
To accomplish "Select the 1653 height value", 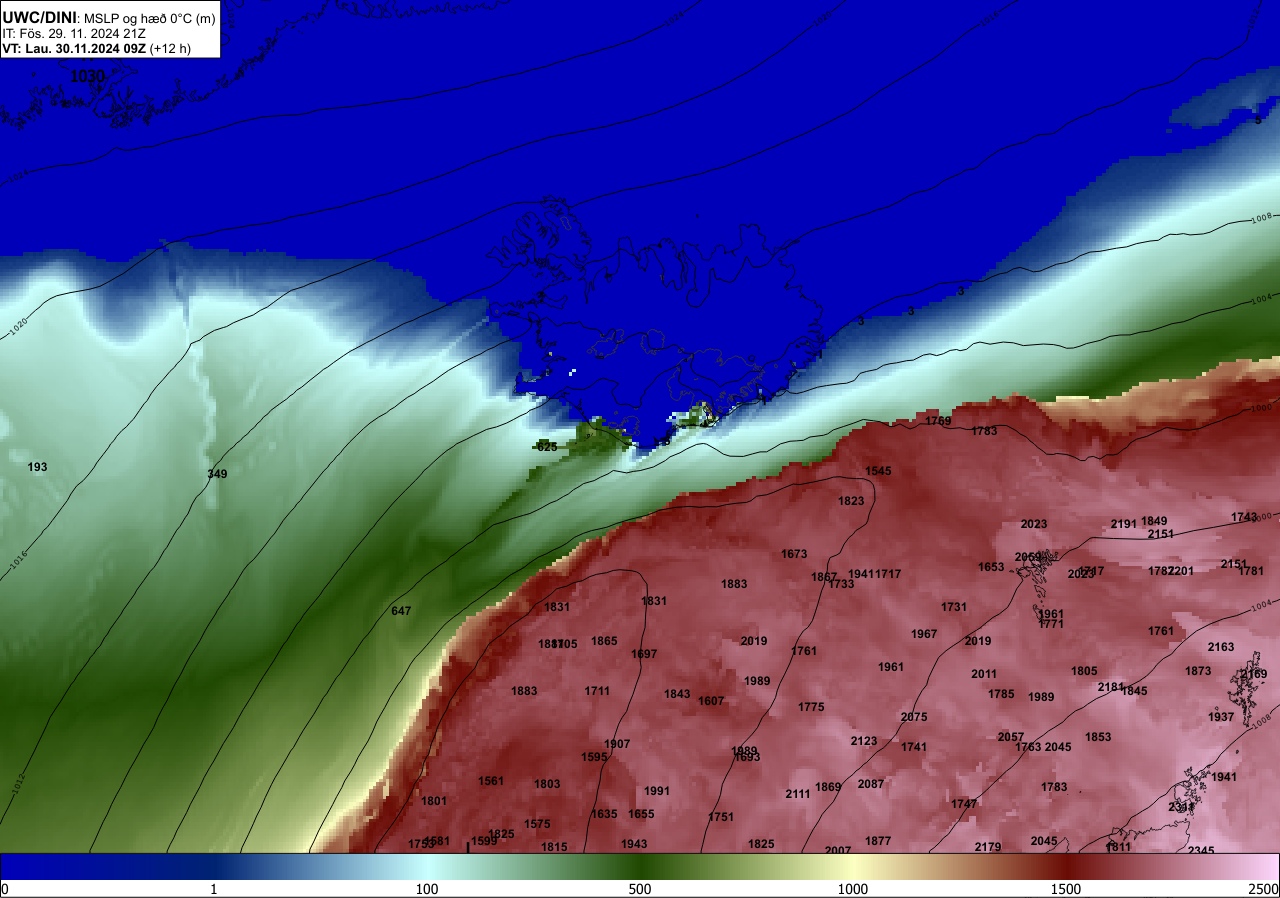I will tap(991, 567).
